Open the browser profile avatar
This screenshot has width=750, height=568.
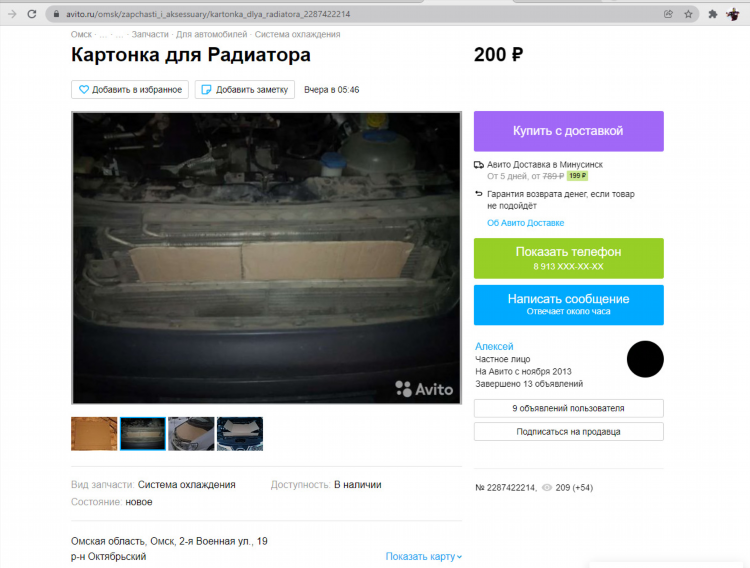(733, 14)
